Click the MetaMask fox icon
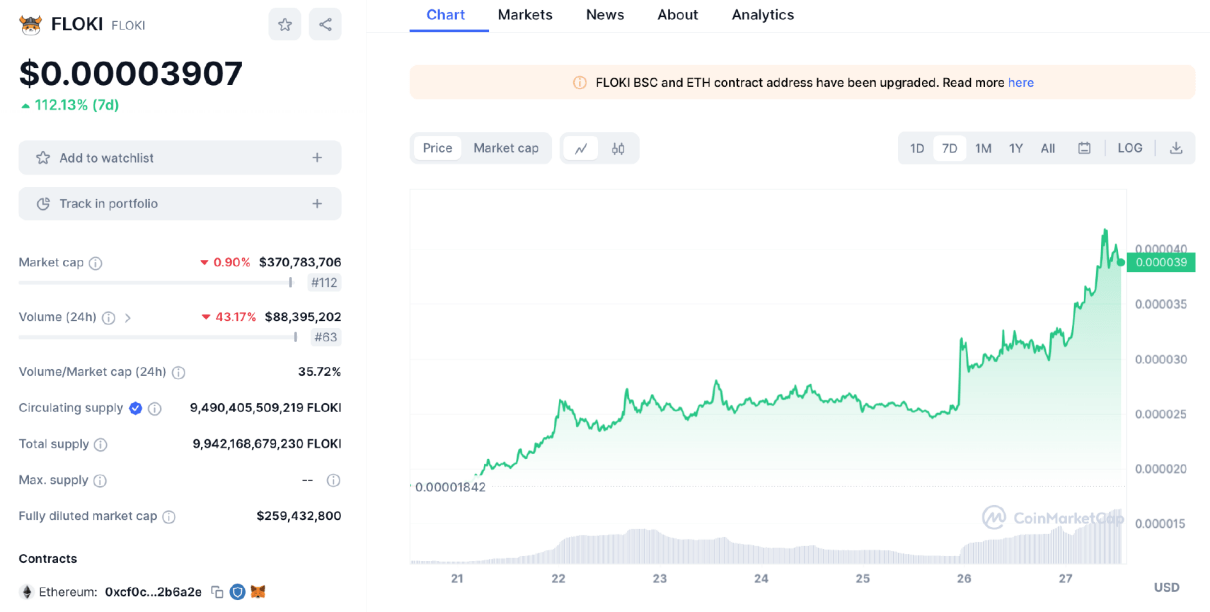 click(x=258, y=592)
